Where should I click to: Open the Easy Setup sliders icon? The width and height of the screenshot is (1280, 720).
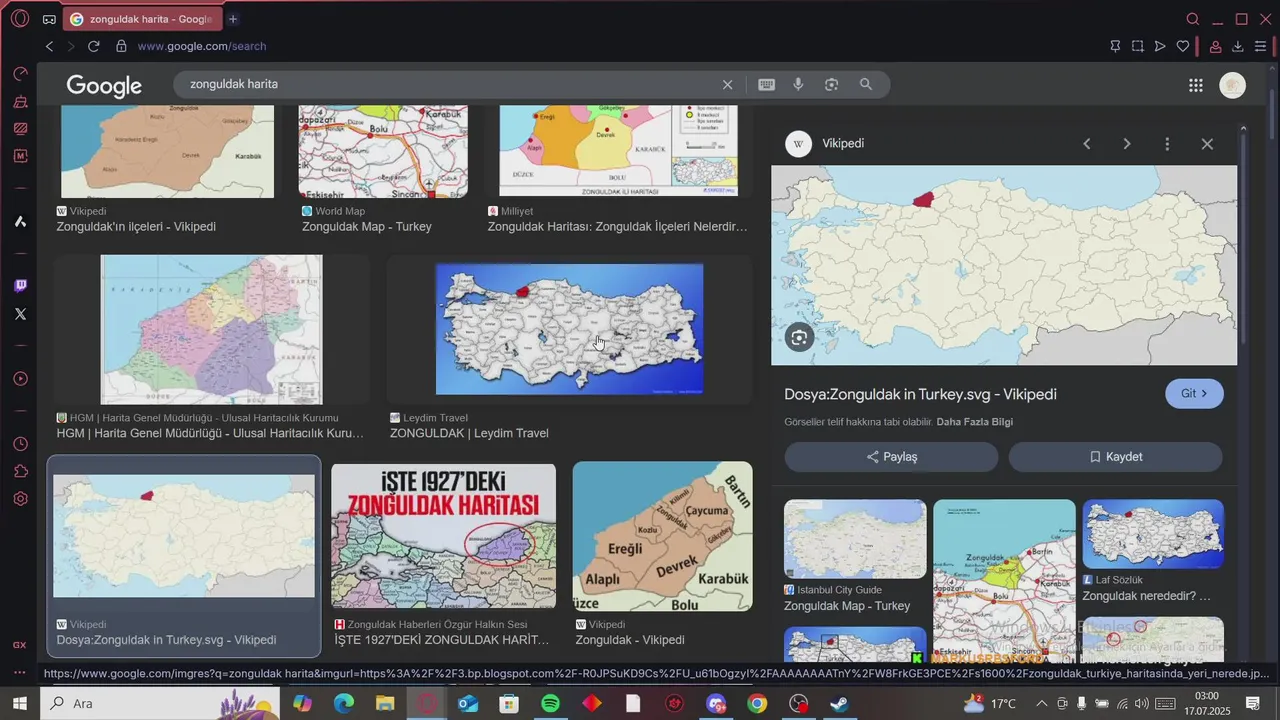(x=1261, y=46)
